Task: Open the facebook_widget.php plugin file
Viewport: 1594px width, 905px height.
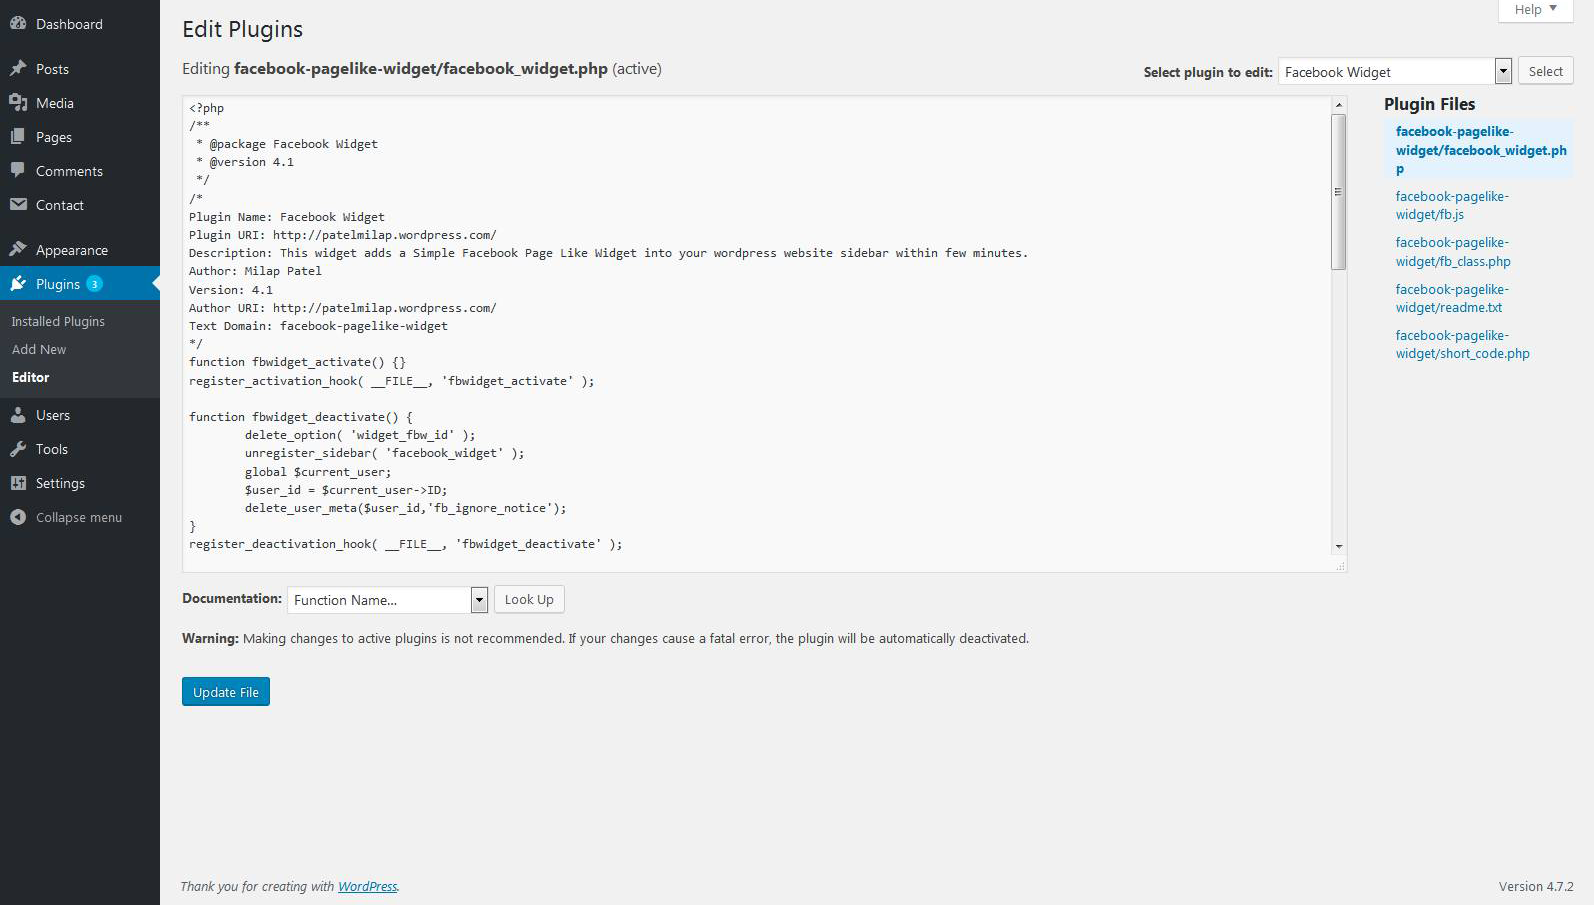Action: [x=1481, y=150]
